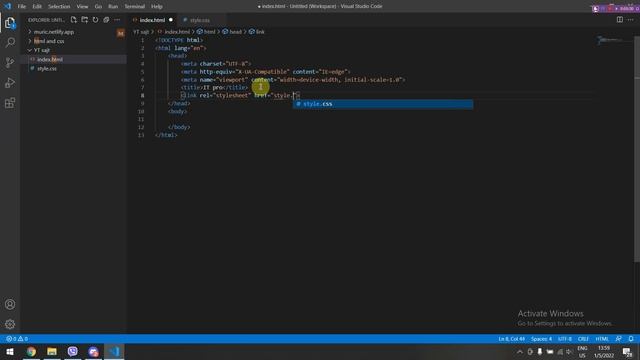This screenshot has height=360, width=640.
Task: Open the Search view in activity bar
Action: [x=10, y=42]
